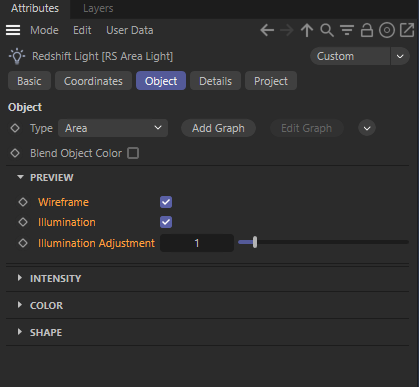The height and width of the screenshot is (387, 419).
Task: Open the hamburger menu in Attributes panel
Action: [x=13, y=30]
